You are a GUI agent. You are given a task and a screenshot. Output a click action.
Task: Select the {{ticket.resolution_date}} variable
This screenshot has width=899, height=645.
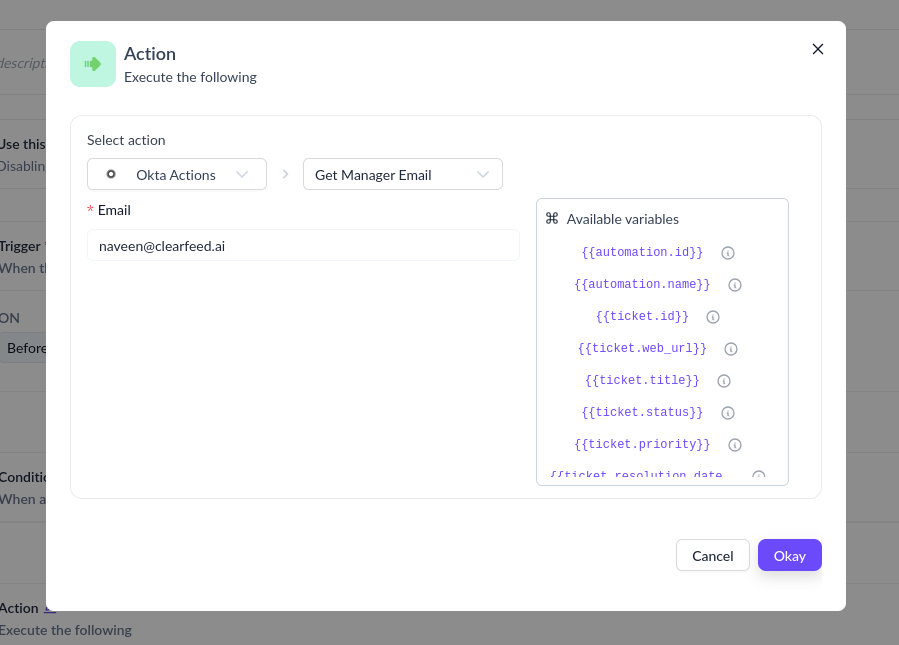tap(635, 474)
